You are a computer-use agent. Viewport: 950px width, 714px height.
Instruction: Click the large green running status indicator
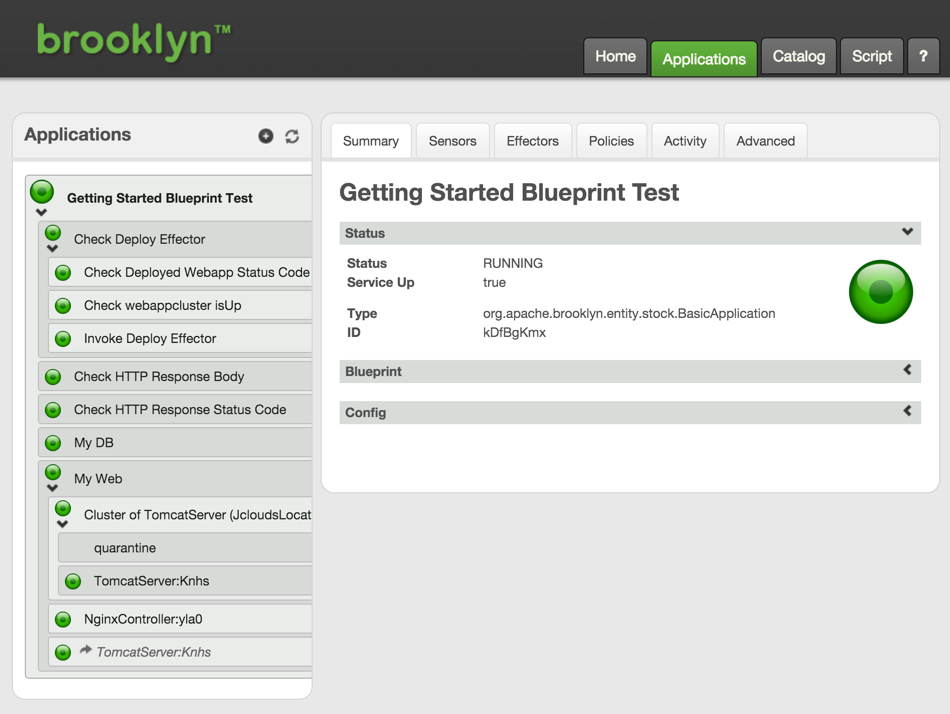[880, 292]
